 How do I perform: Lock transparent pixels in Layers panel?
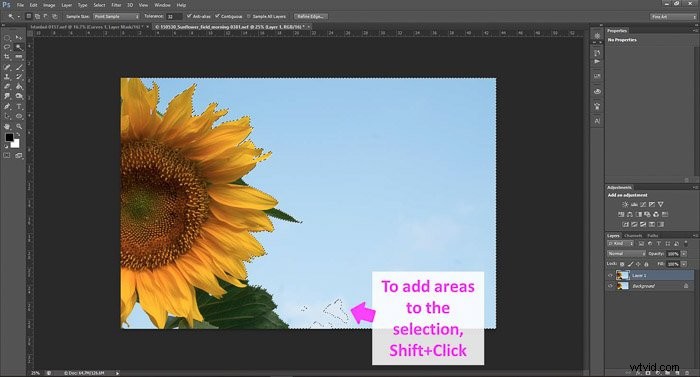[622, 264]
